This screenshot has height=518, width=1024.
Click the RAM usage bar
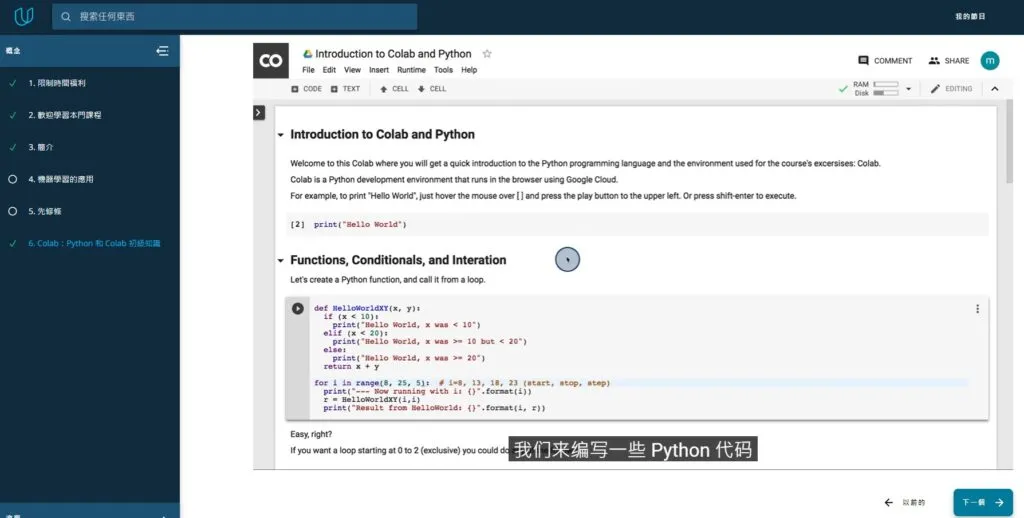point(886,84)
